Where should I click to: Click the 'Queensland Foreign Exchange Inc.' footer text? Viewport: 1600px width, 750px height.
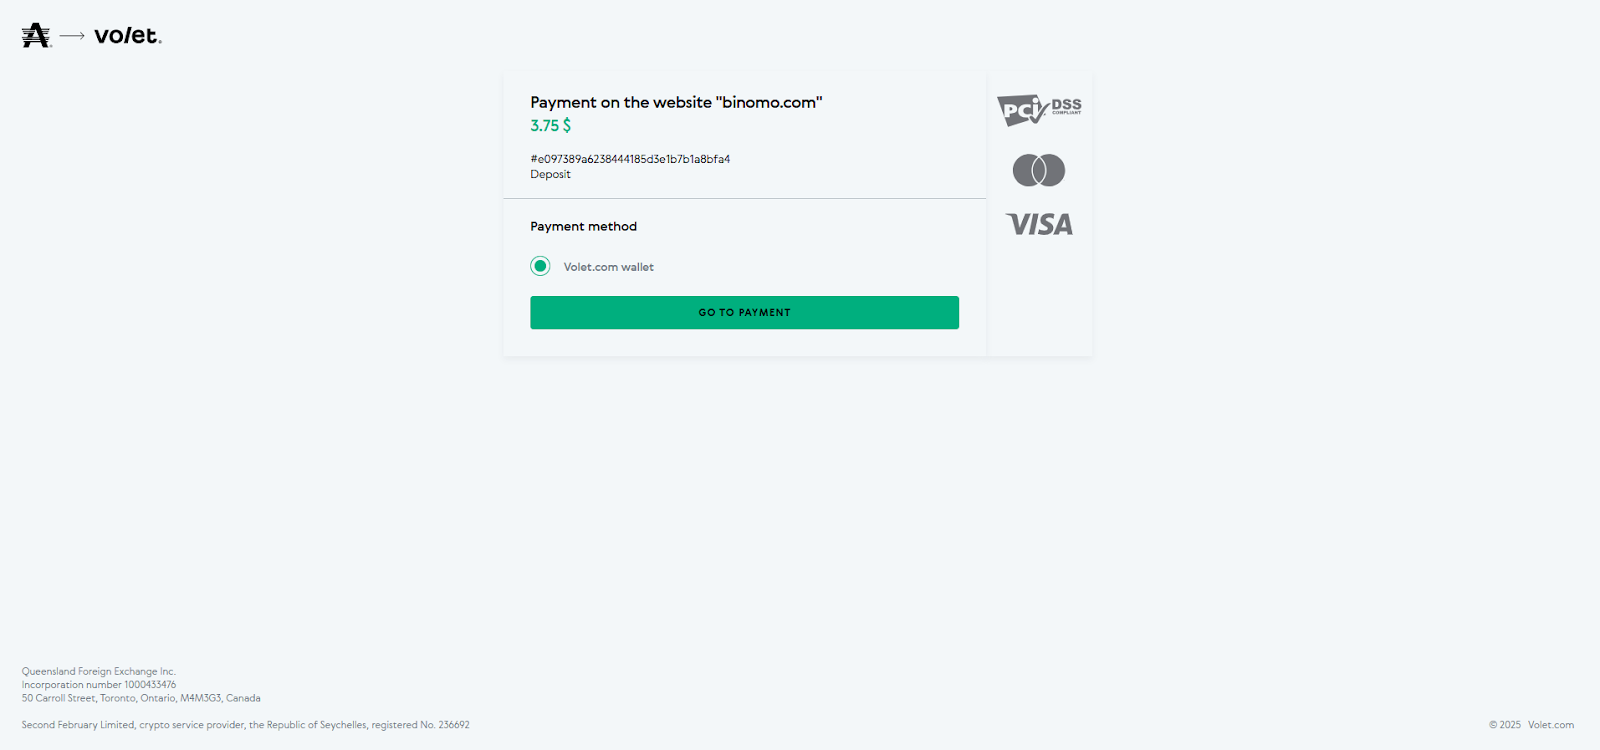coord(99,672)
